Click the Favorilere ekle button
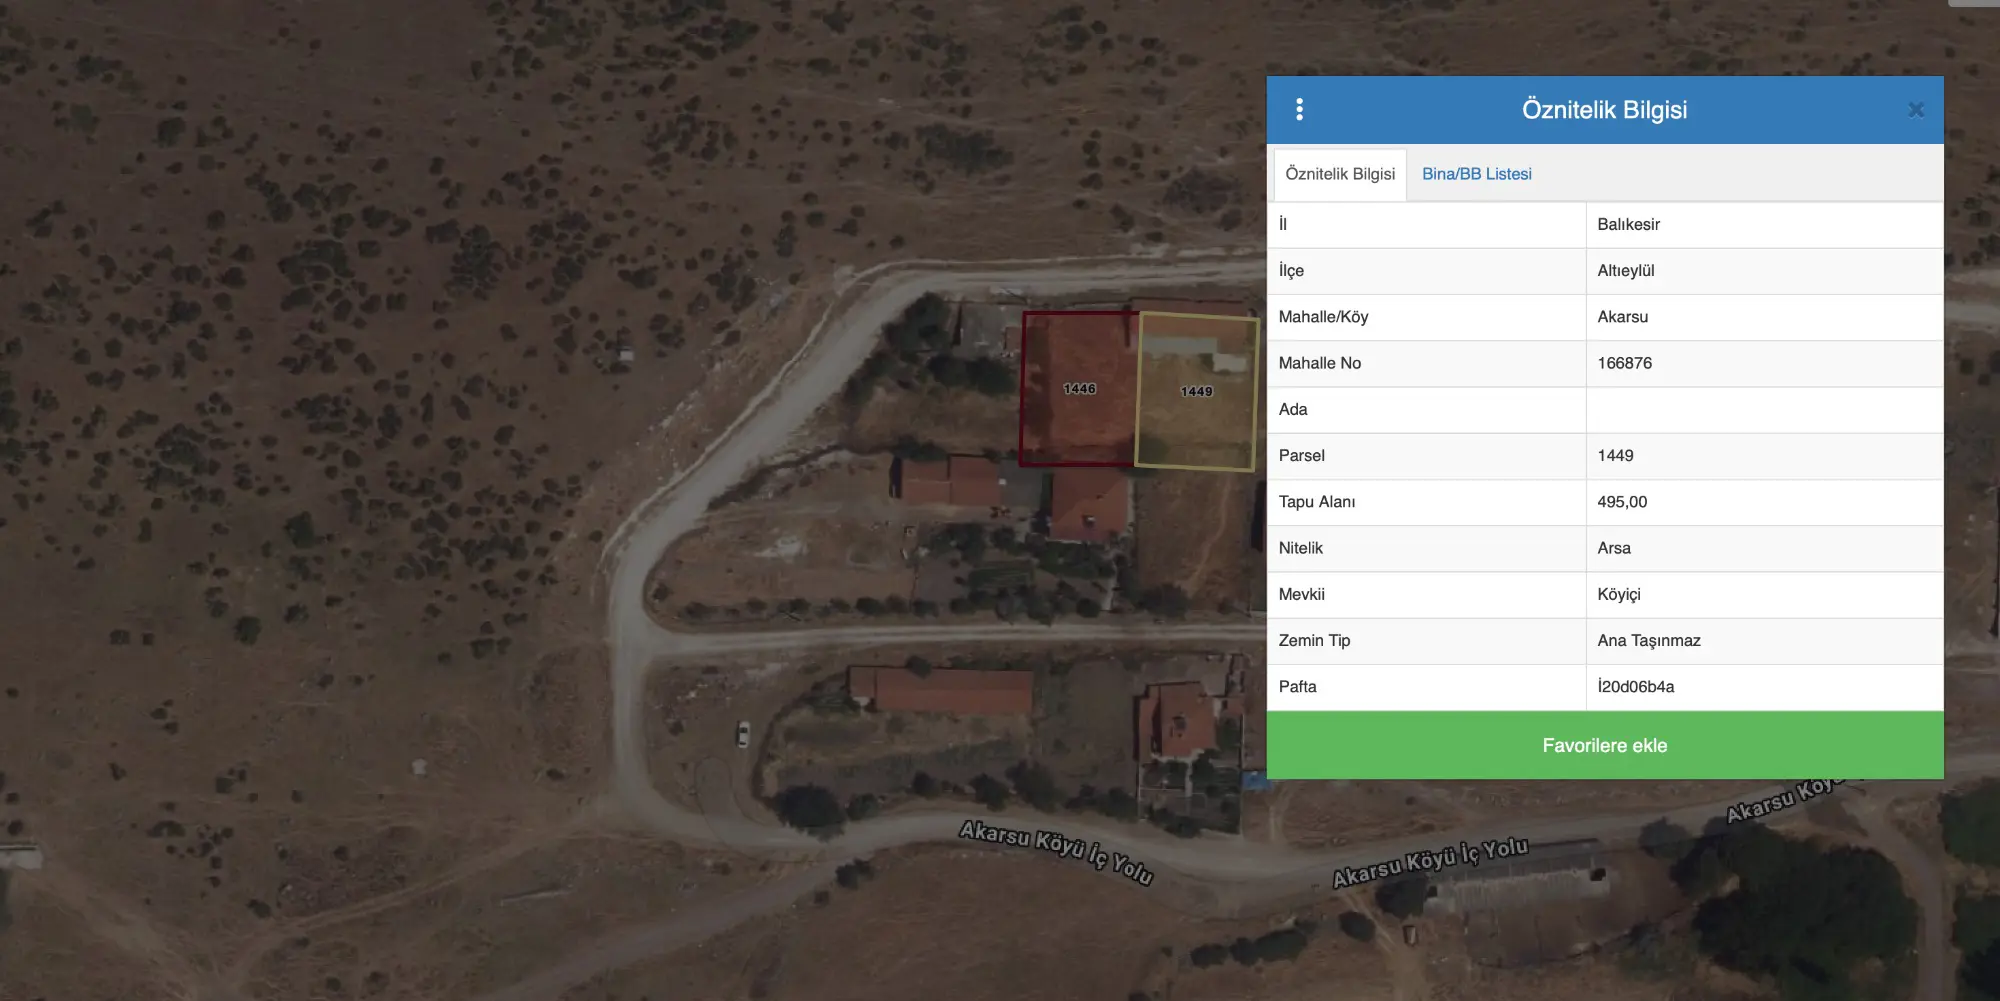This screenshot has height=1001, width=2000. [1604, 745]
